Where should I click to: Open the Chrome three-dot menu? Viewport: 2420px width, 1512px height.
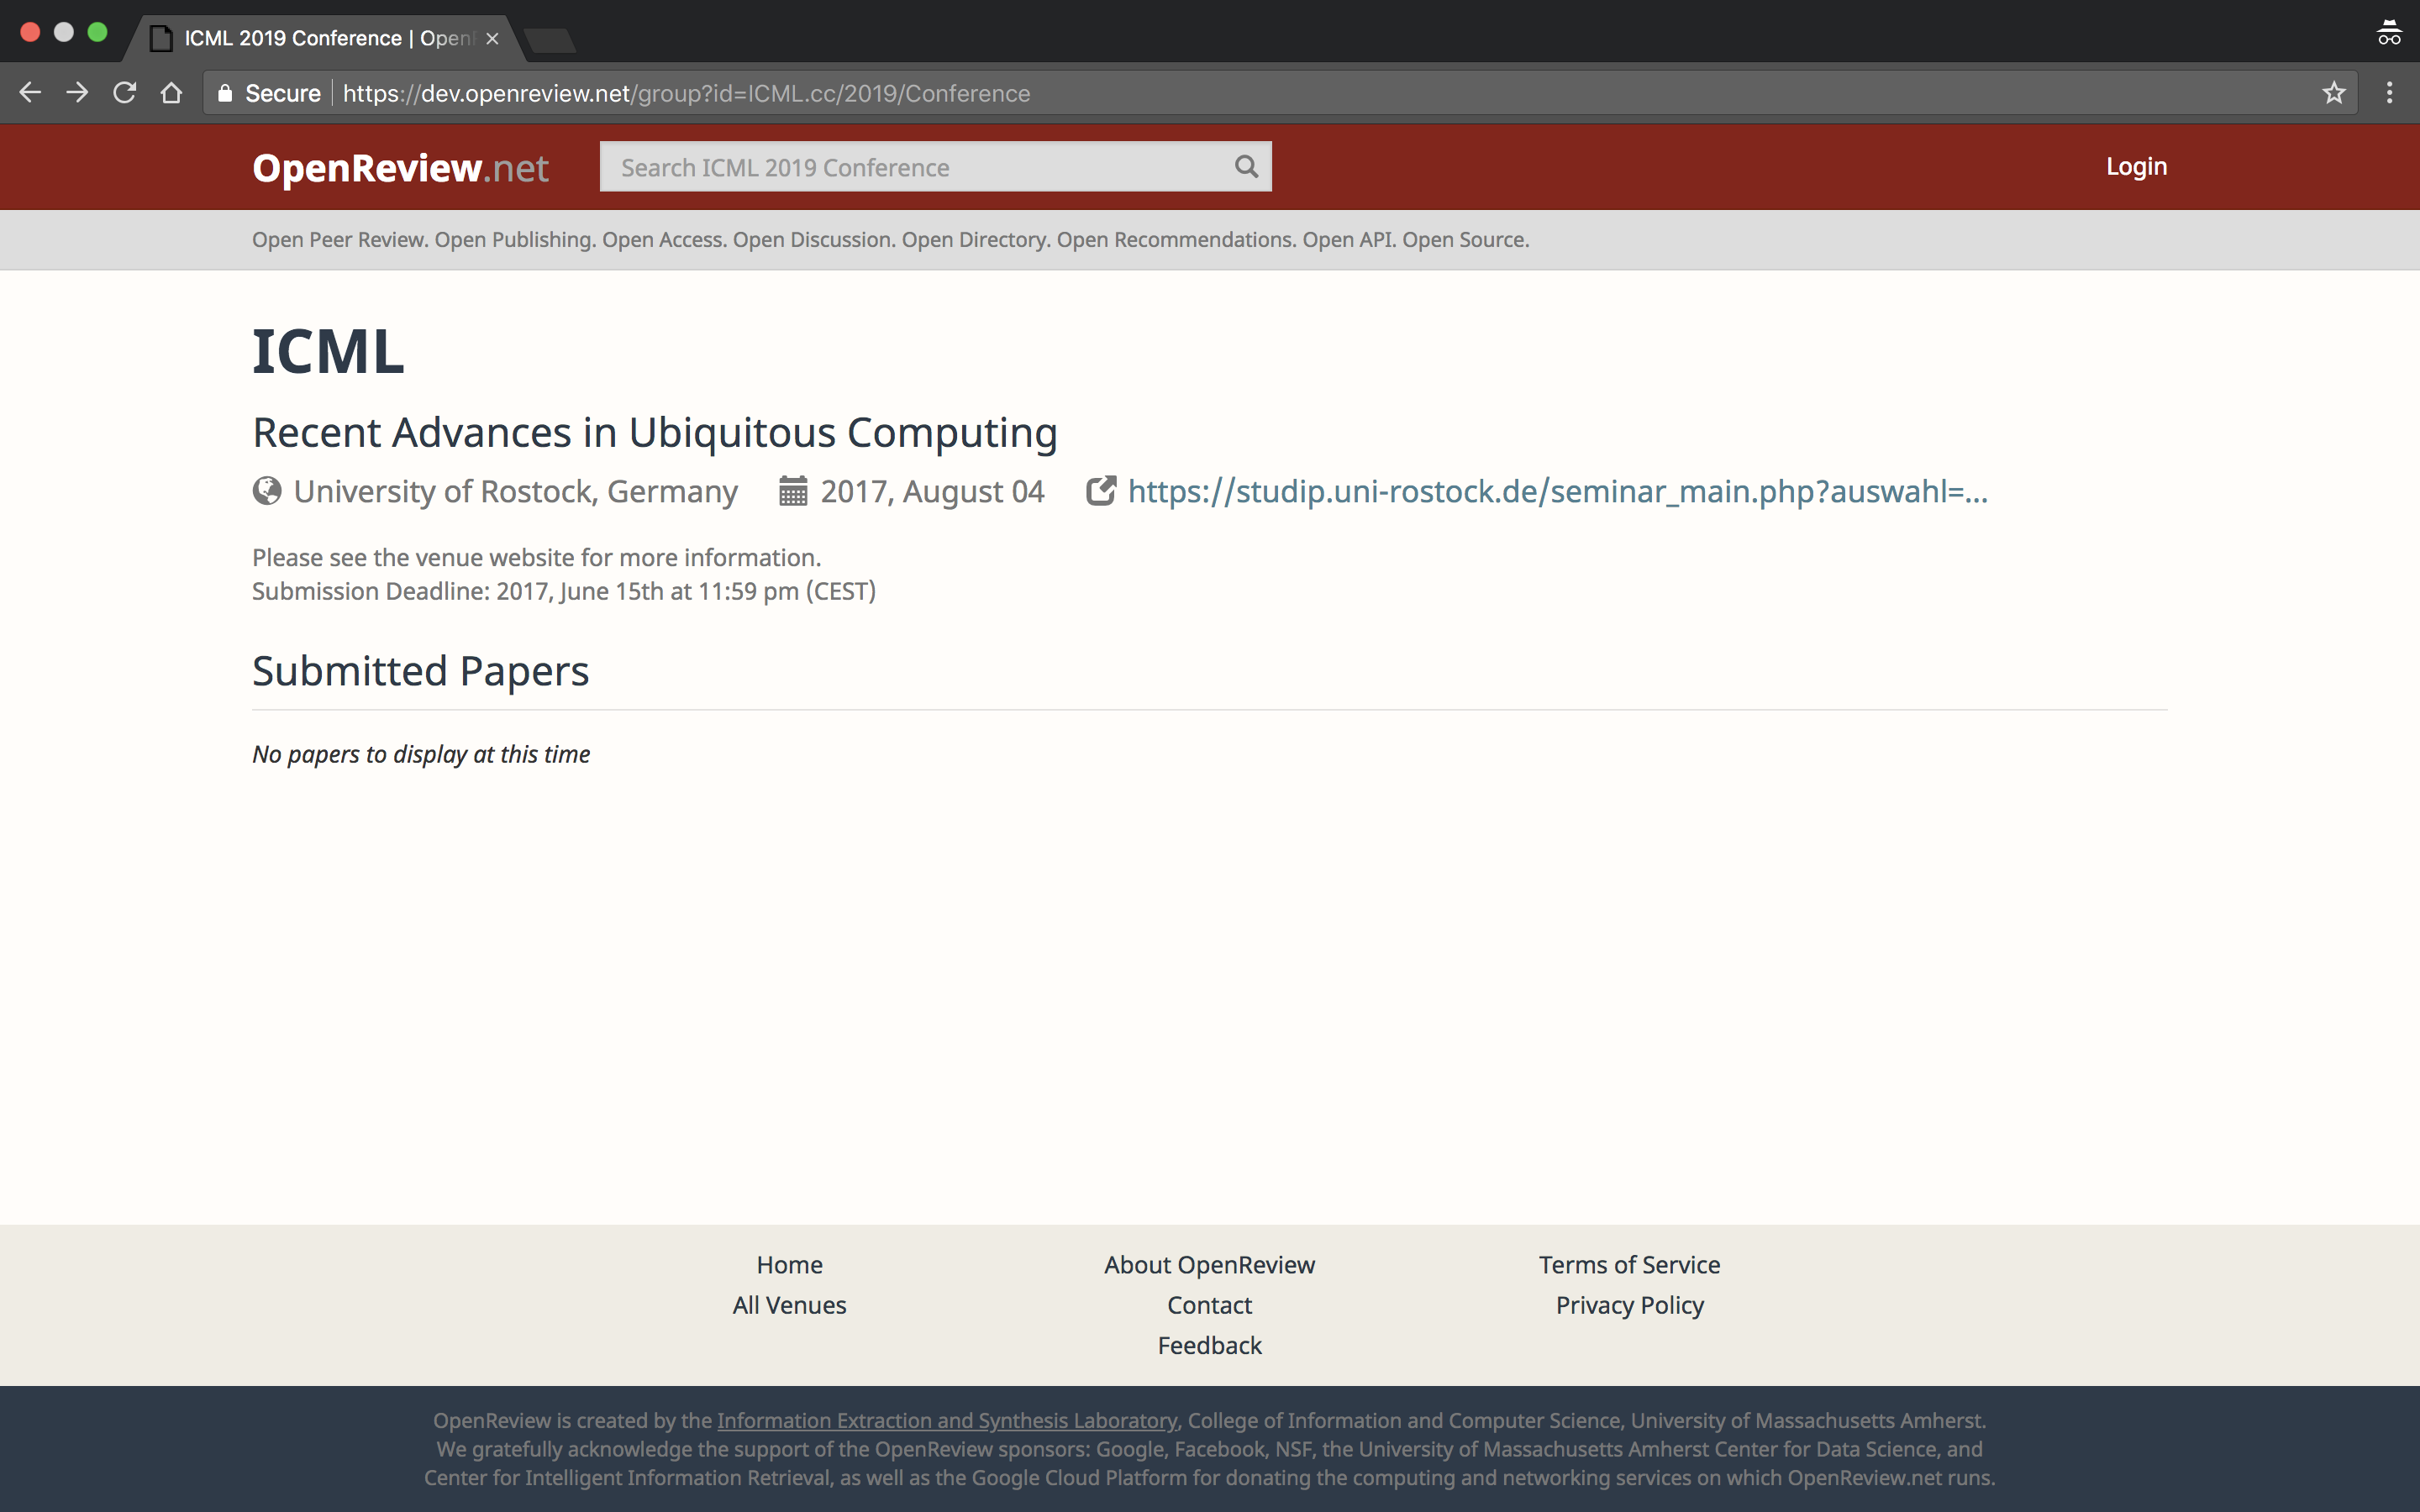pyautogui.click(x=2390, y=93)
